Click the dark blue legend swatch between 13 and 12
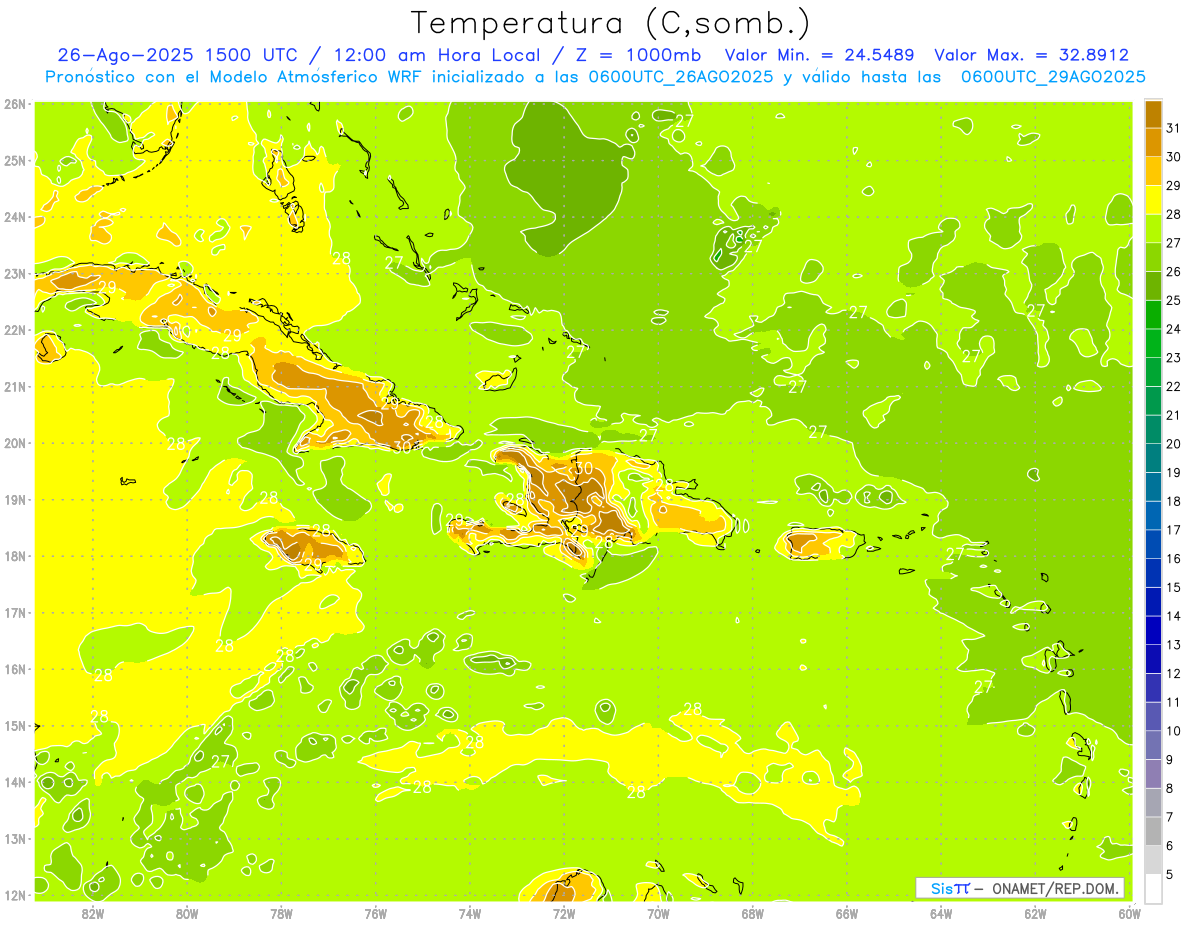The width and height of the screenshot is (1200, 927). (x=1153, y=659)
